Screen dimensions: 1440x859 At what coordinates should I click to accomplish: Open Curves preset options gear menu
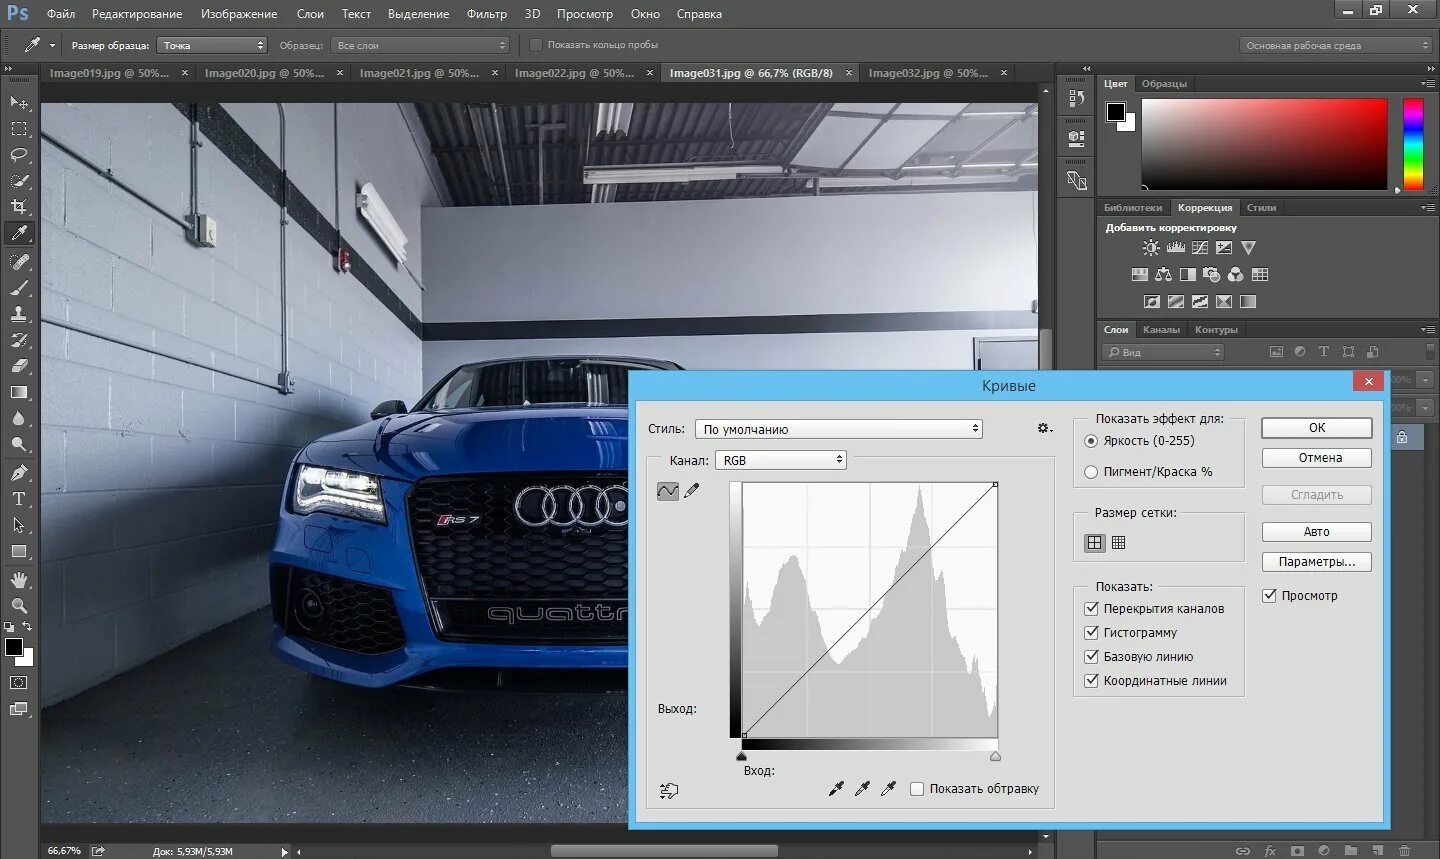(x=1044, y=428)
